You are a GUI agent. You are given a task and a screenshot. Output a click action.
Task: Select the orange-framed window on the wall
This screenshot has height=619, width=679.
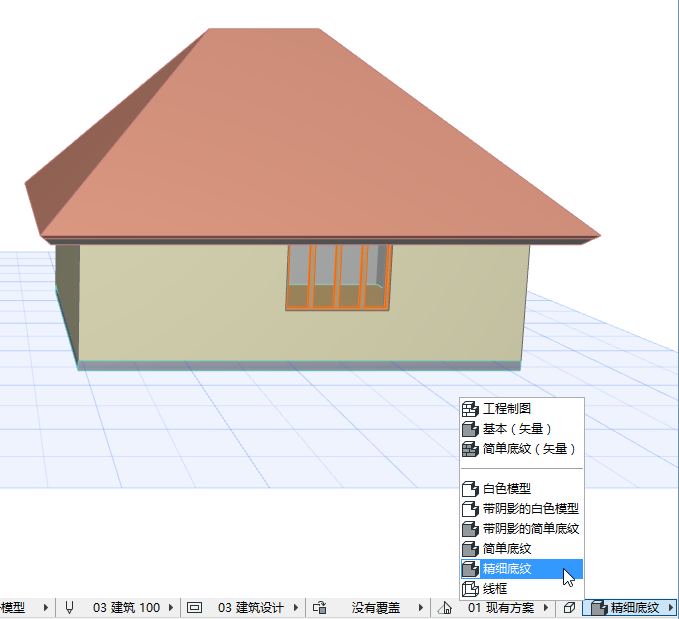pyautogui.click(x=339, y=277)
